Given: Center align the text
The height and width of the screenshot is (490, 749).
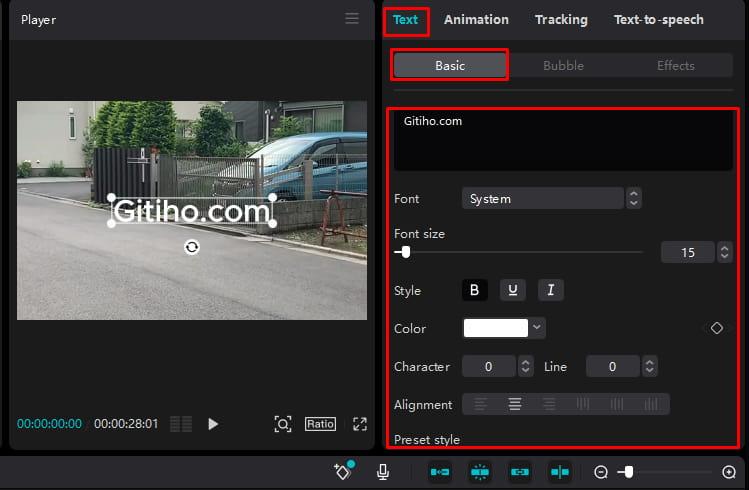Looking at the screenshot, I should pos(514,405).
